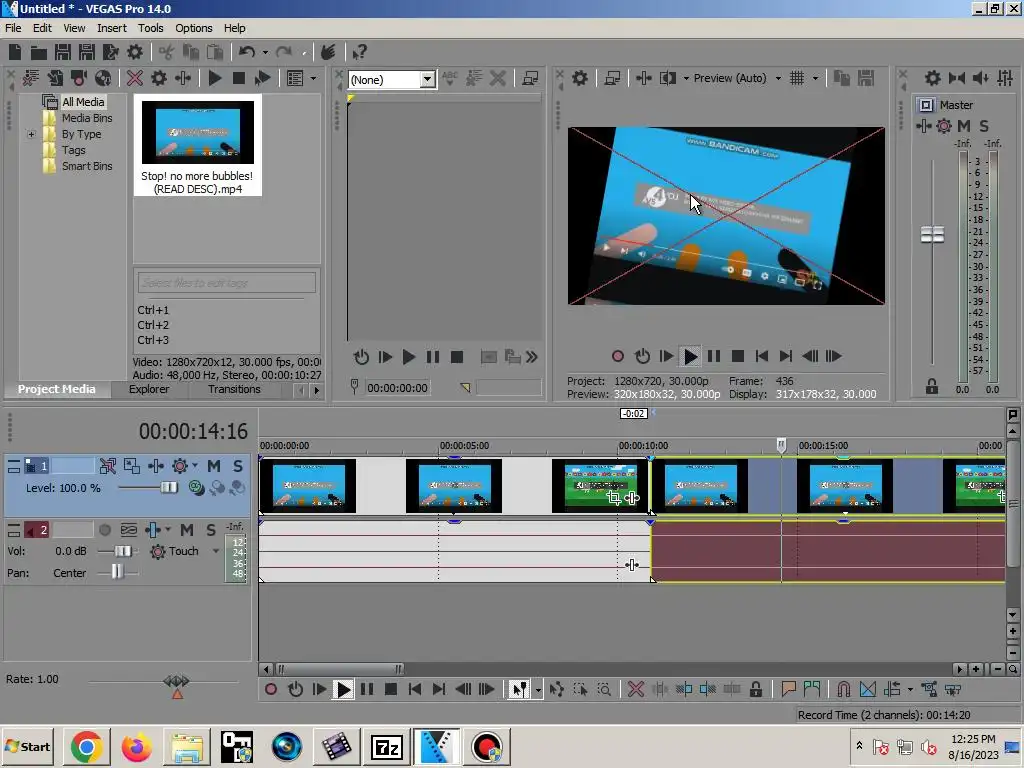Open edit tool selection dropdown arrow
This screenshot has height=768, width=1024.
click(538, 690)
